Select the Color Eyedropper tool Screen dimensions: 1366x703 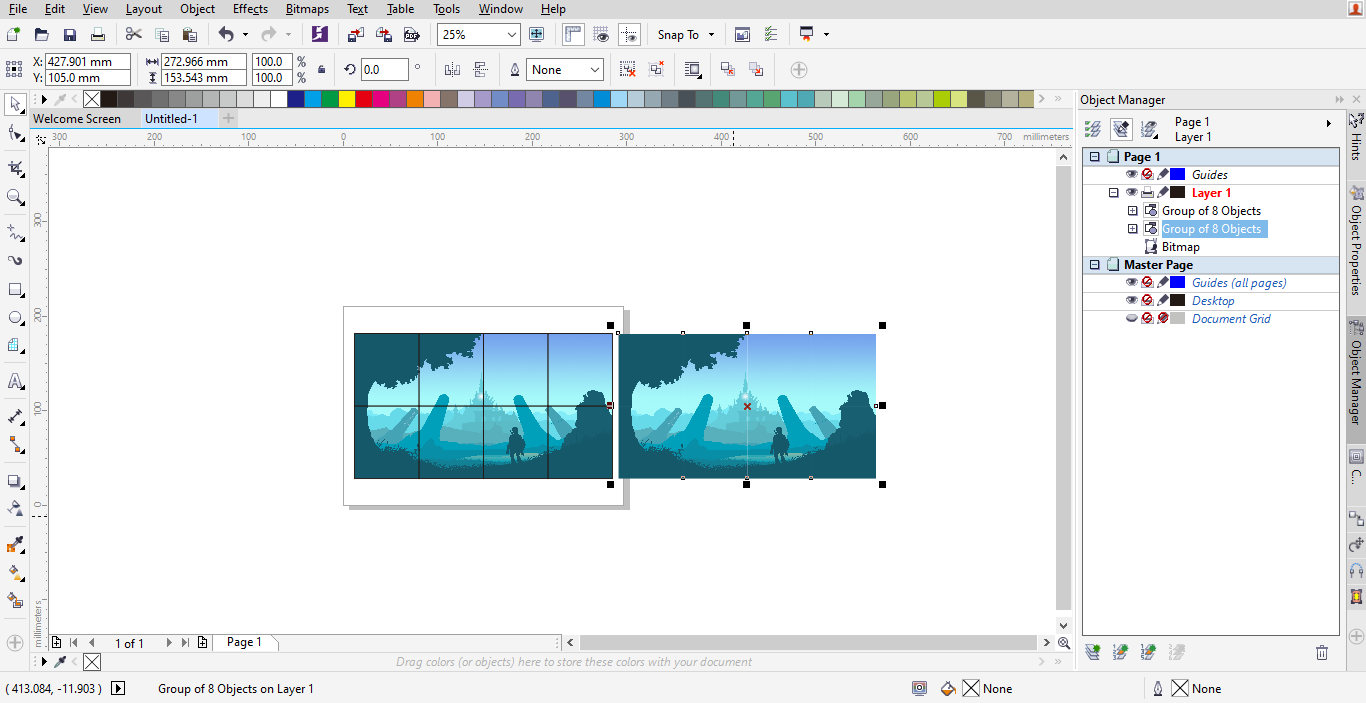pyautogui.click(x=15, y=545)
